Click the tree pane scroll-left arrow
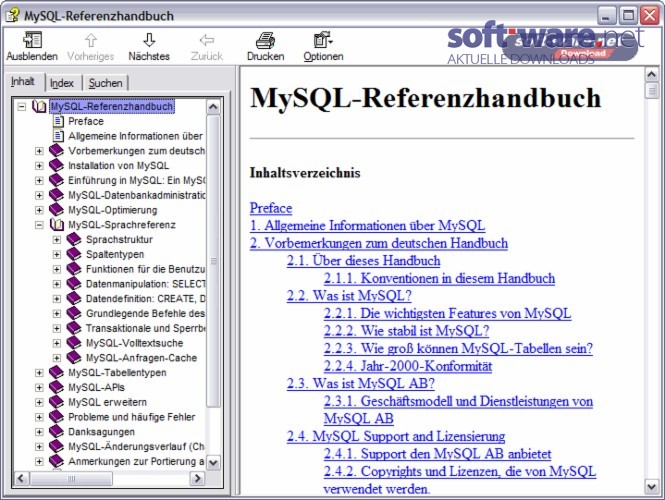 click(21, 479)
